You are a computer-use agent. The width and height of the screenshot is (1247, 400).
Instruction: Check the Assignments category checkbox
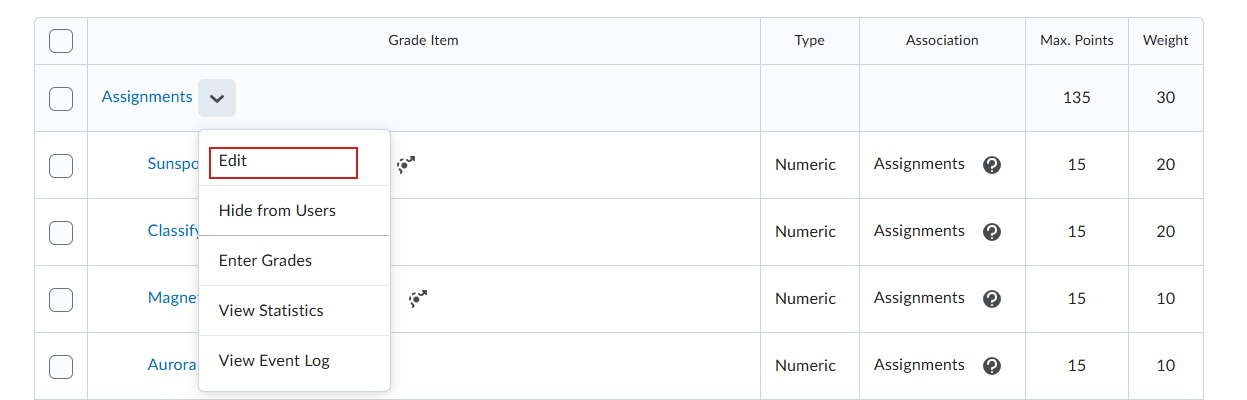point(61,98)
